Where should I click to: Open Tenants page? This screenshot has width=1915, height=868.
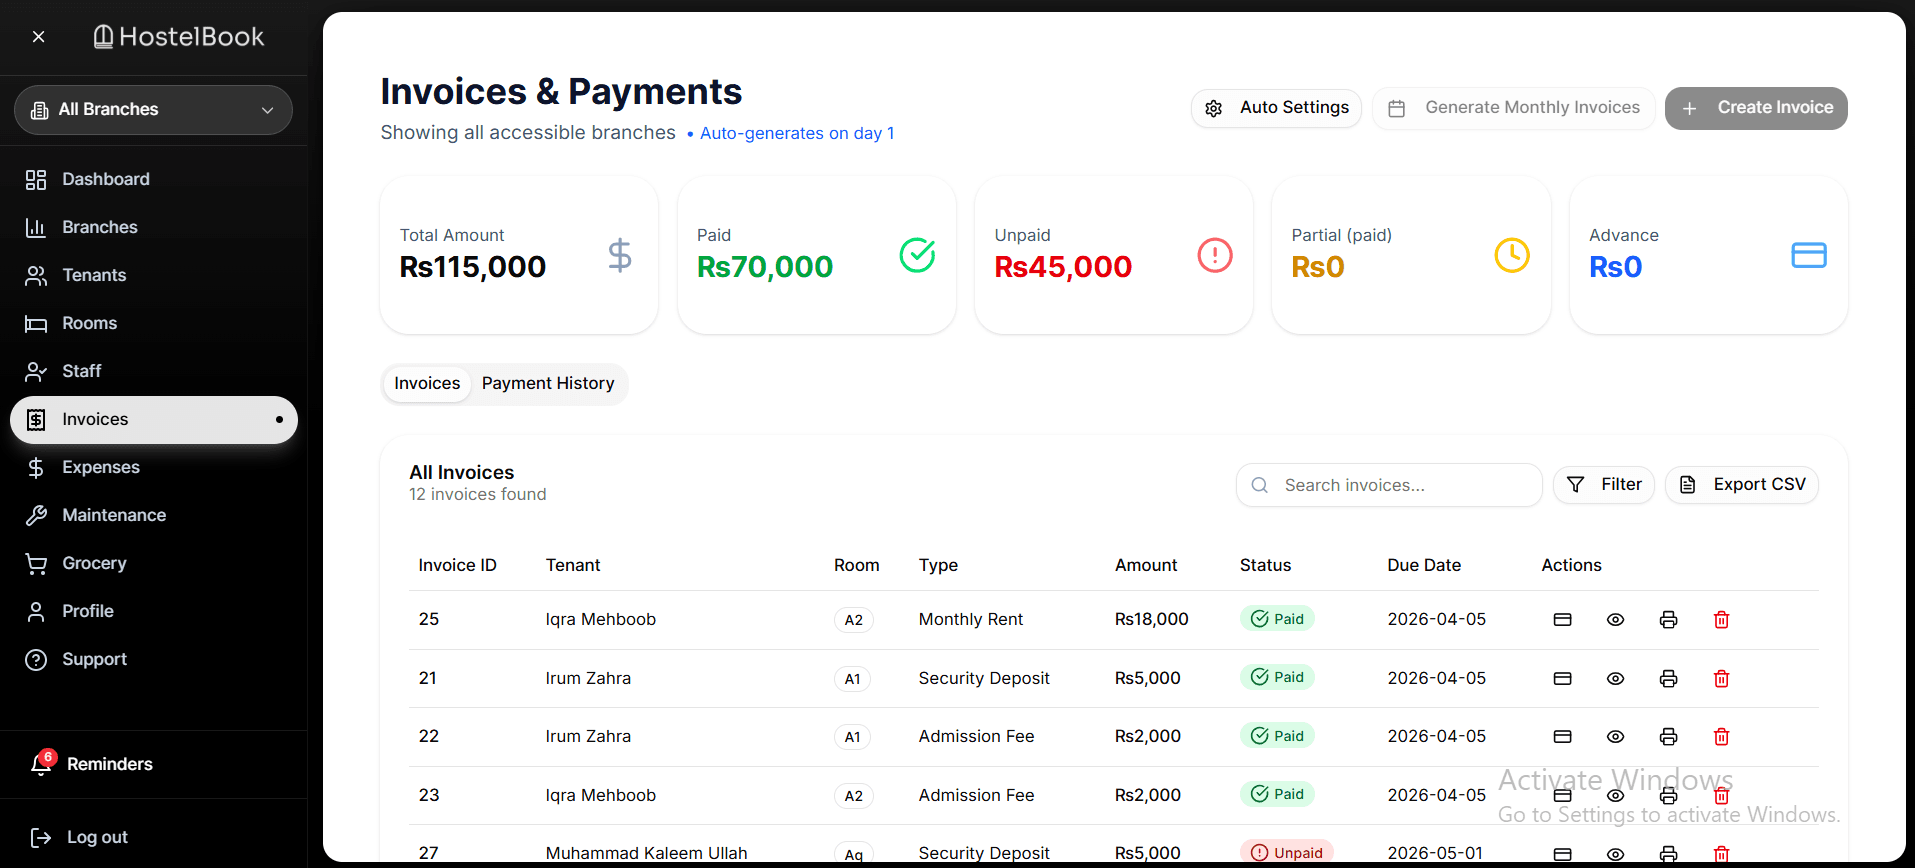(153, 275)
